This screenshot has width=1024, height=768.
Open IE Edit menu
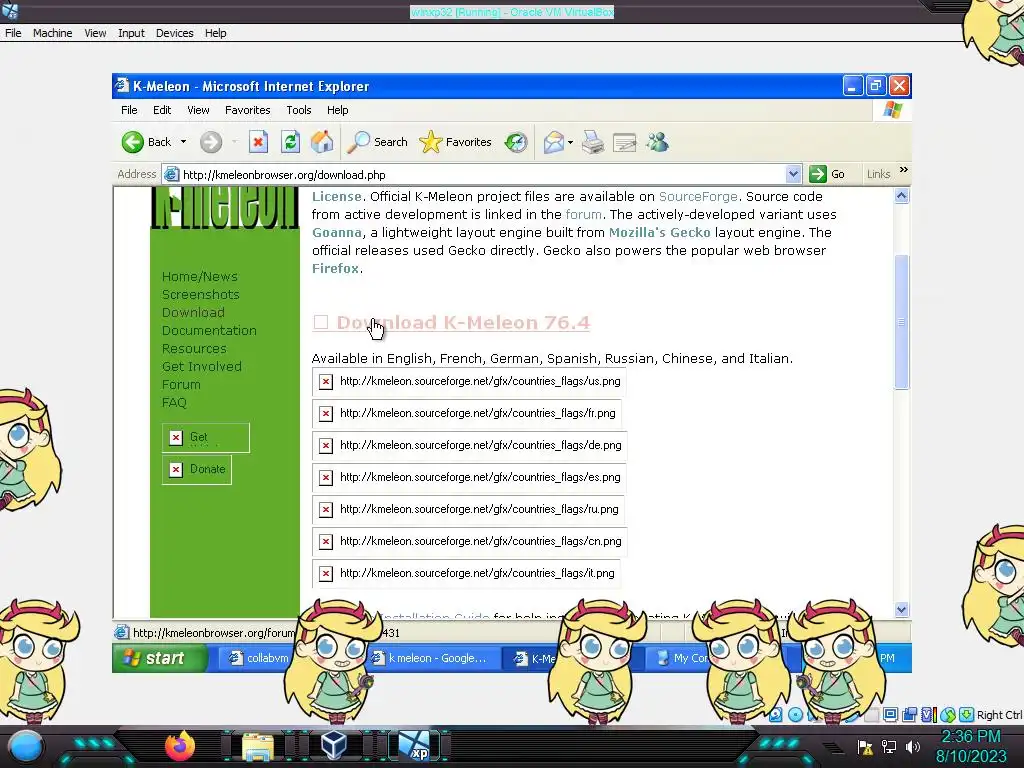pos(162,110)
